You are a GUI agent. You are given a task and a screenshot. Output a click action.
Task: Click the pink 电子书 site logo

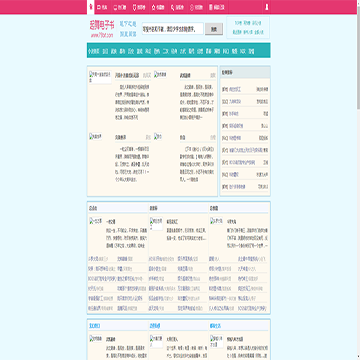coord(102,29)
